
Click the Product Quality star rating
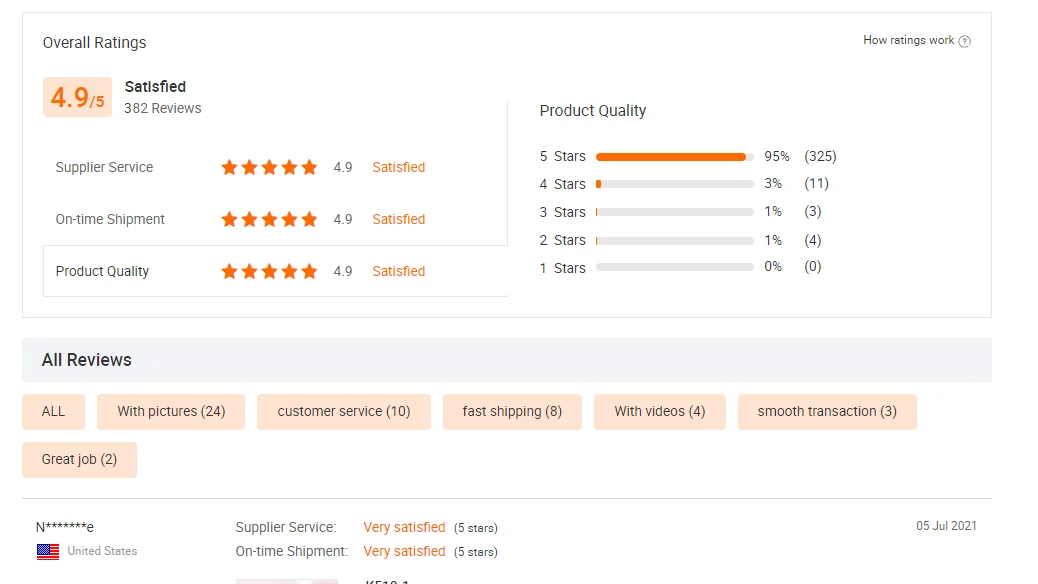[269, 271]
